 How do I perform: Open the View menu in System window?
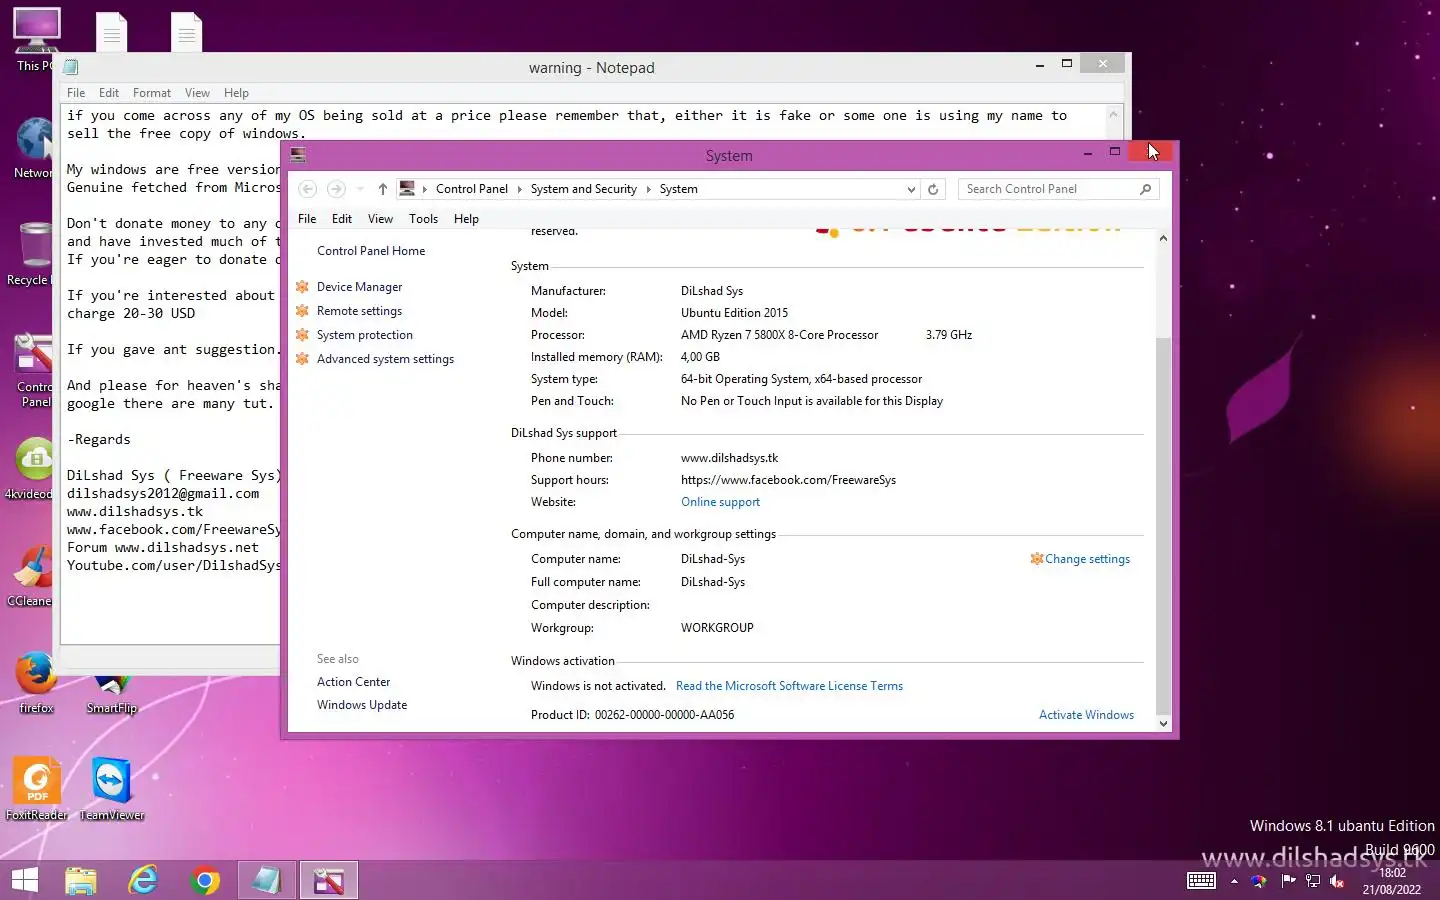[380, 219]
